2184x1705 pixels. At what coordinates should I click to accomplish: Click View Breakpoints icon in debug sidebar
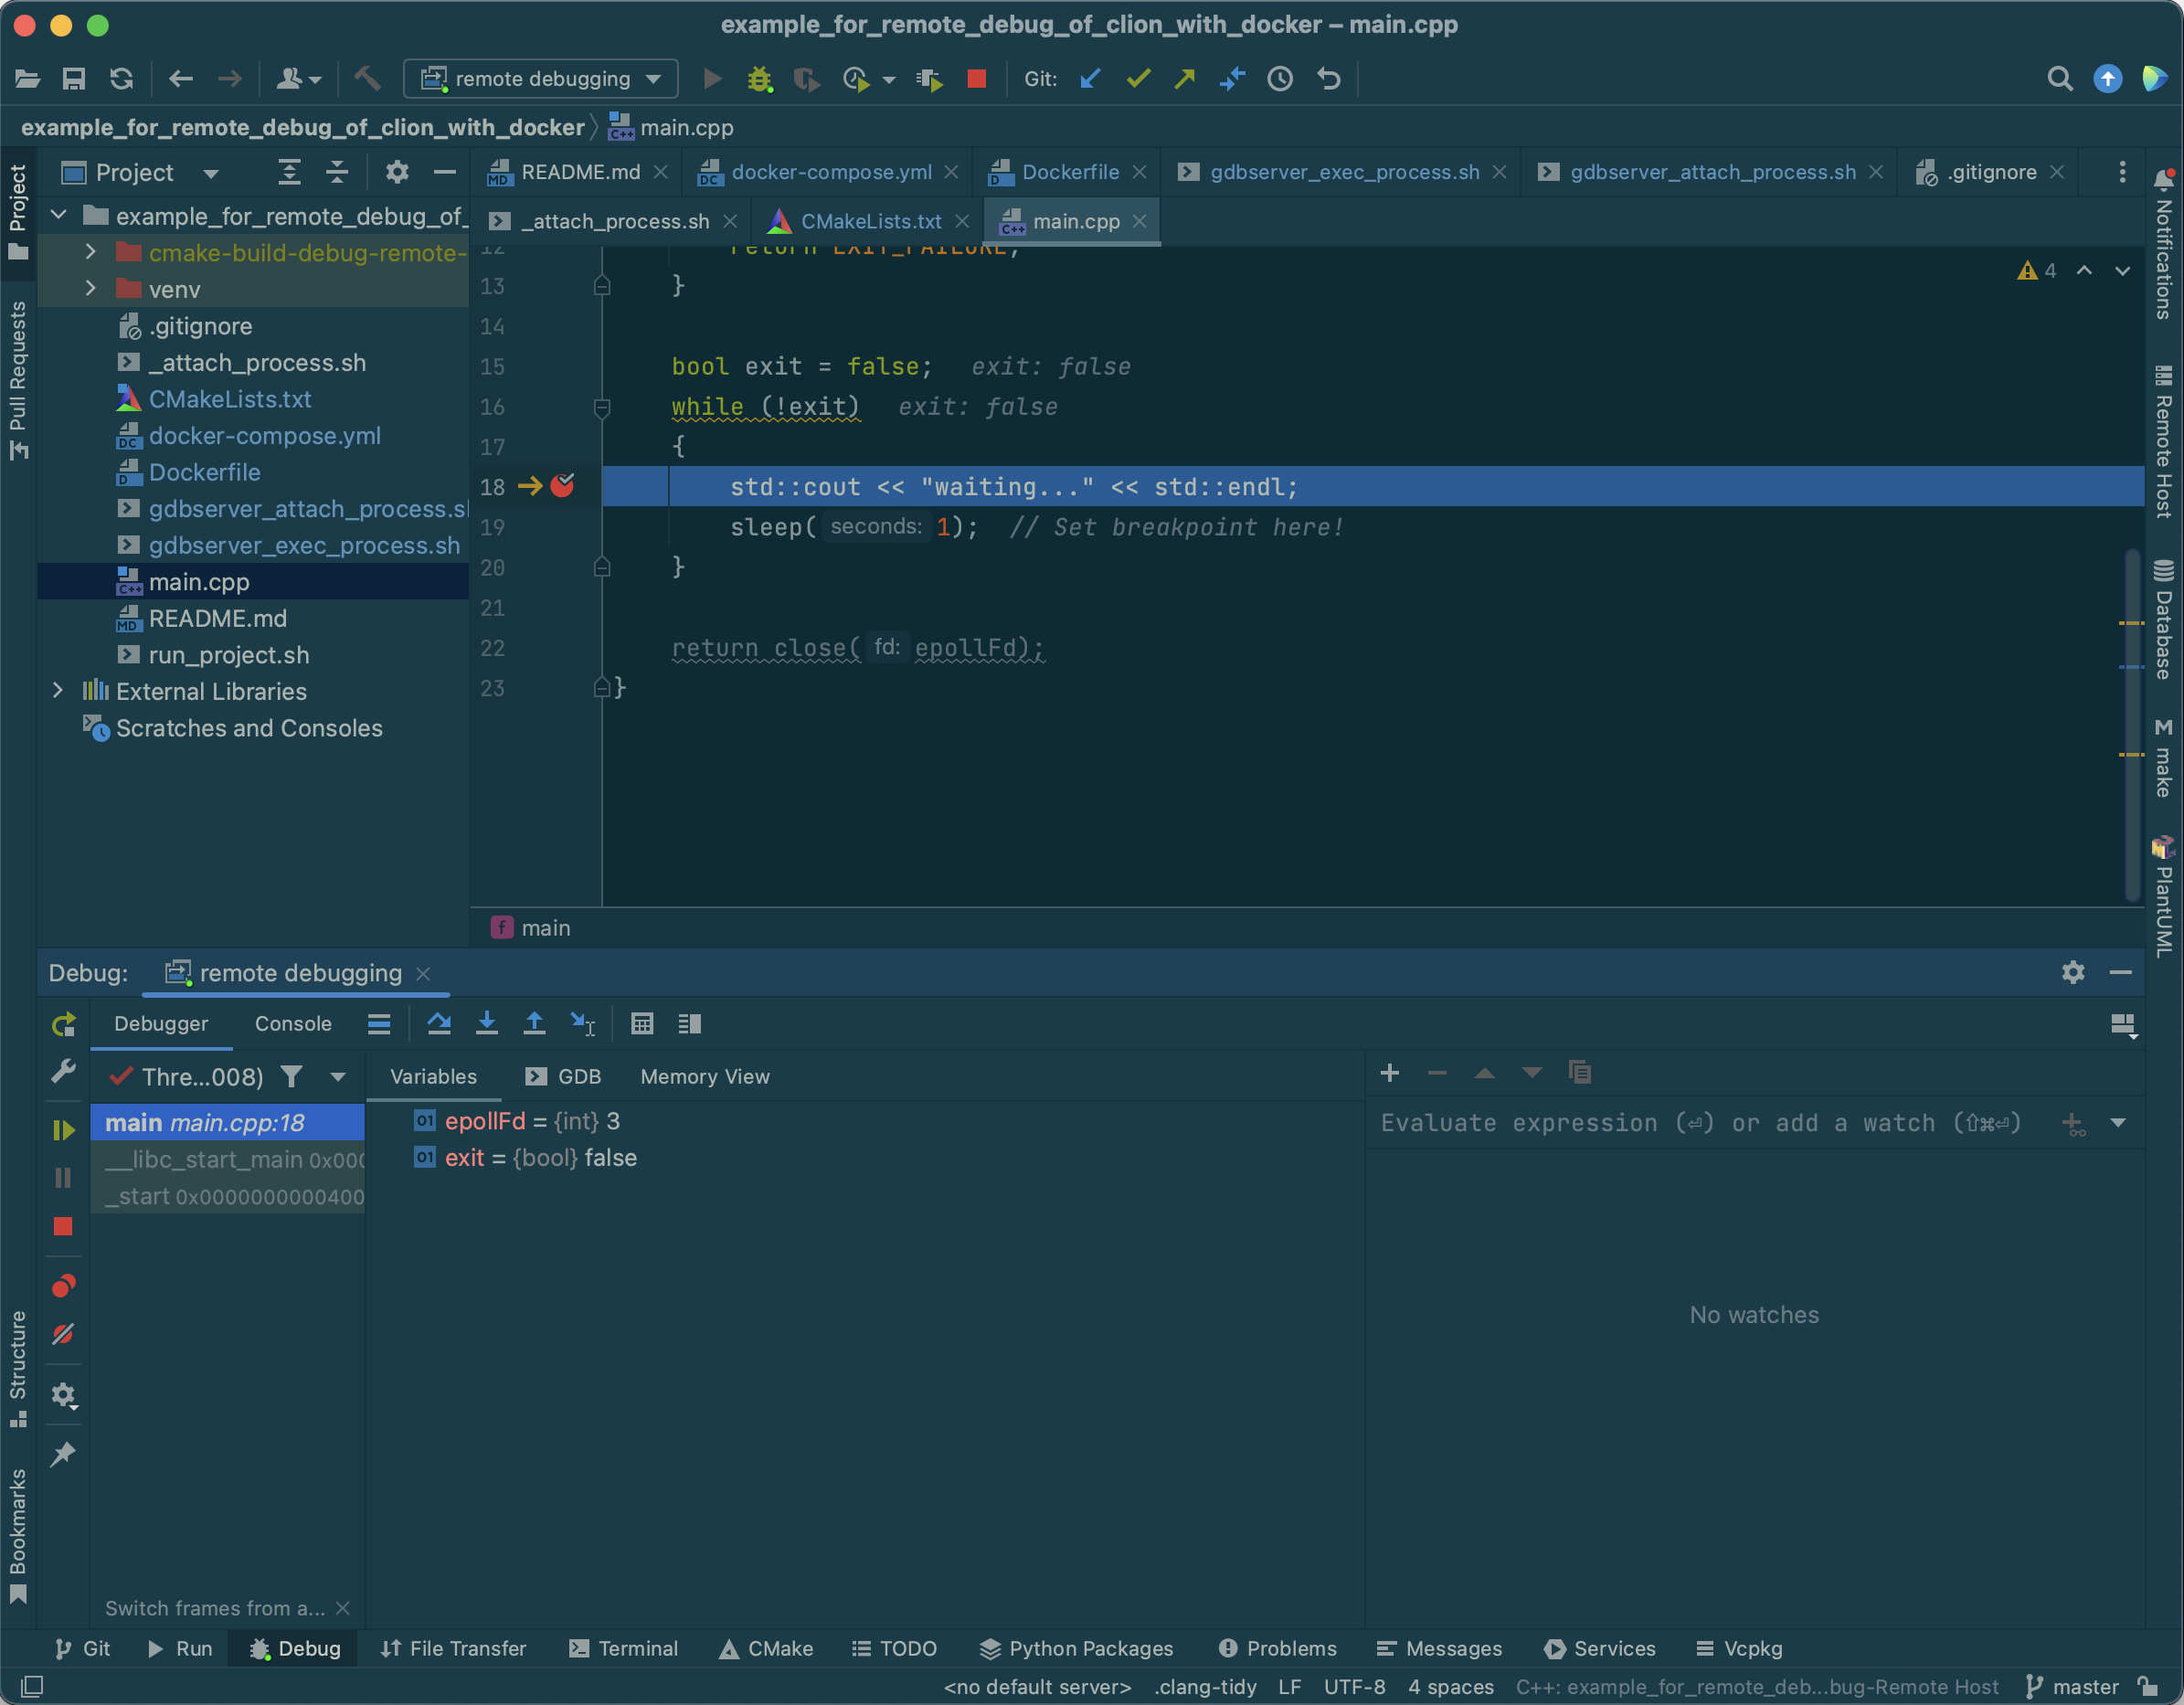(x=63, y=1285)
